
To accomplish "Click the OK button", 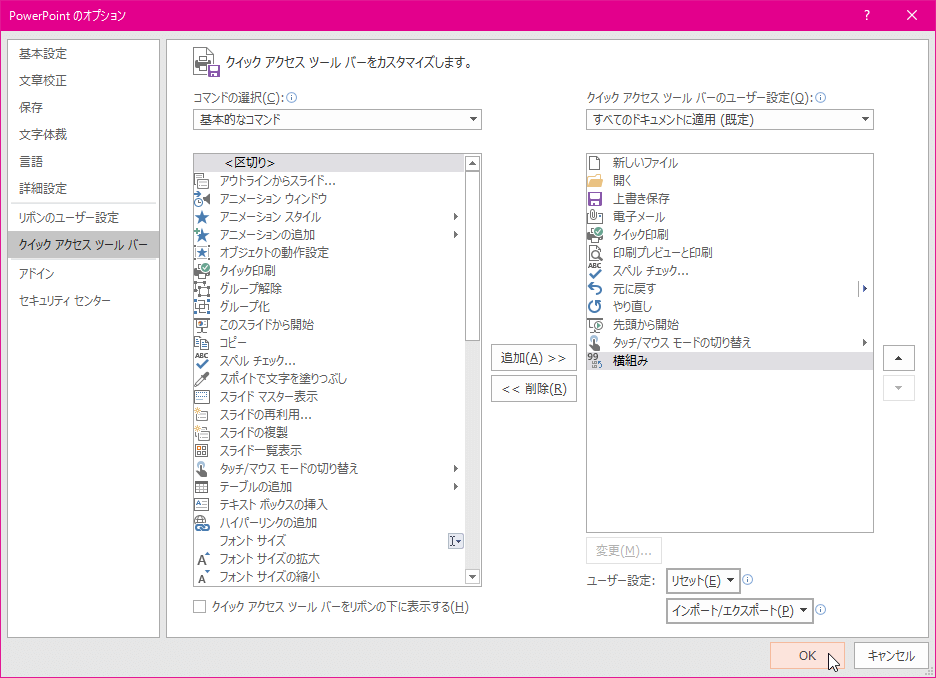I will [807, 655].
